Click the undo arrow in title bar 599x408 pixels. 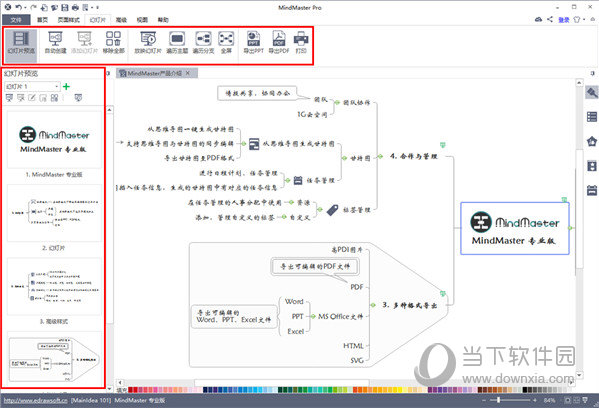[19, 7]
